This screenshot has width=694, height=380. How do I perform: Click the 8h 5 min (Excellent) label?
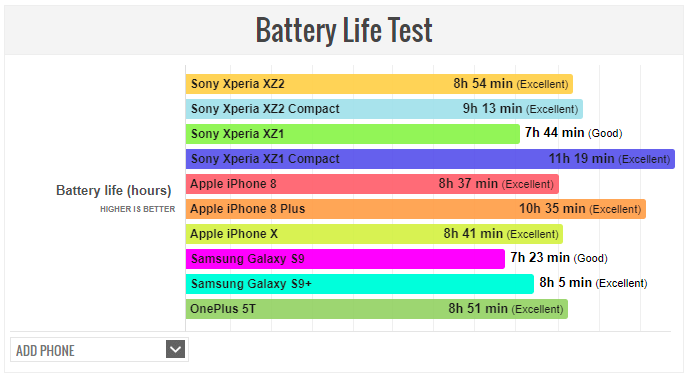click(x=593, y=283)
